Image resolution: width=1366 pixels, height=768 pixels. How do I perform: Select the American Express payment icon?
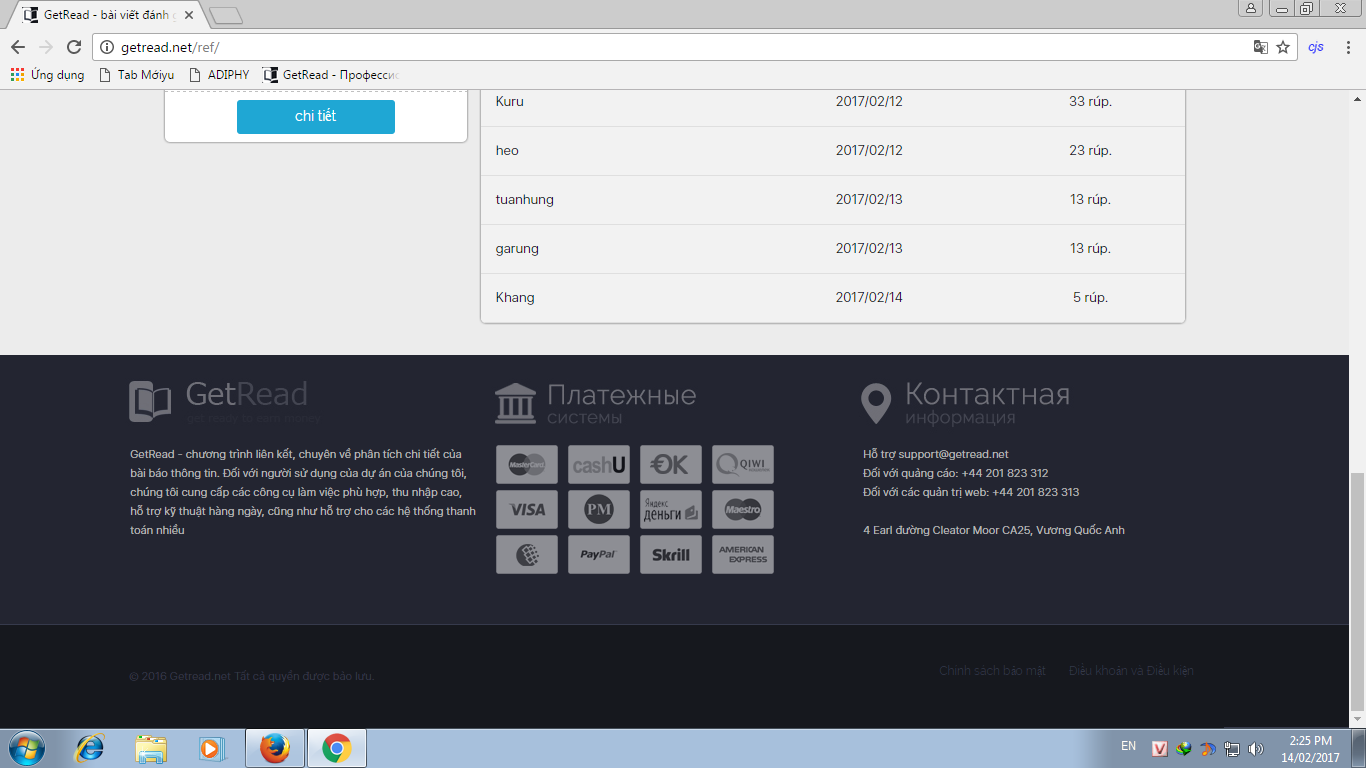743,555
